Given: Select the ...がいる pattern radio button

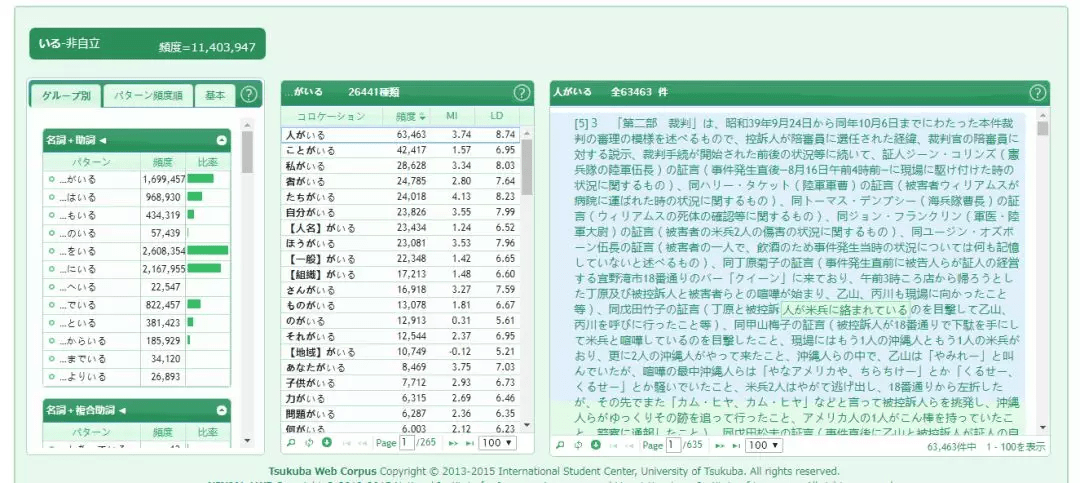Looking at the screenshot, I should pos(51,179).
